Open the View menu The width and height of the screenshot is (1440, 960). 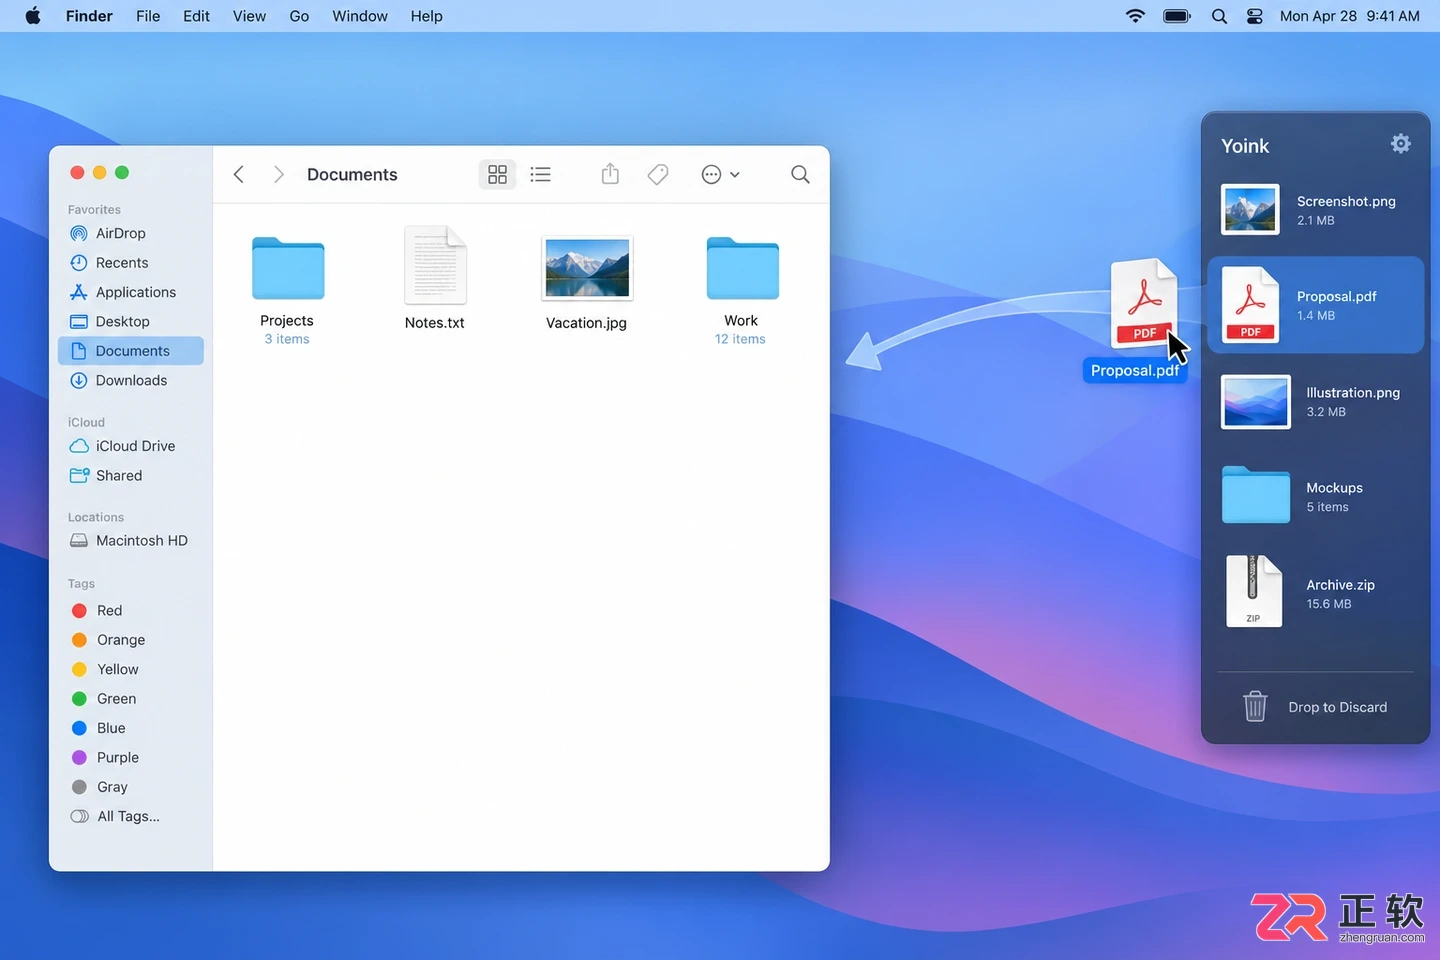pyautogui.click(x=249, y=16)
